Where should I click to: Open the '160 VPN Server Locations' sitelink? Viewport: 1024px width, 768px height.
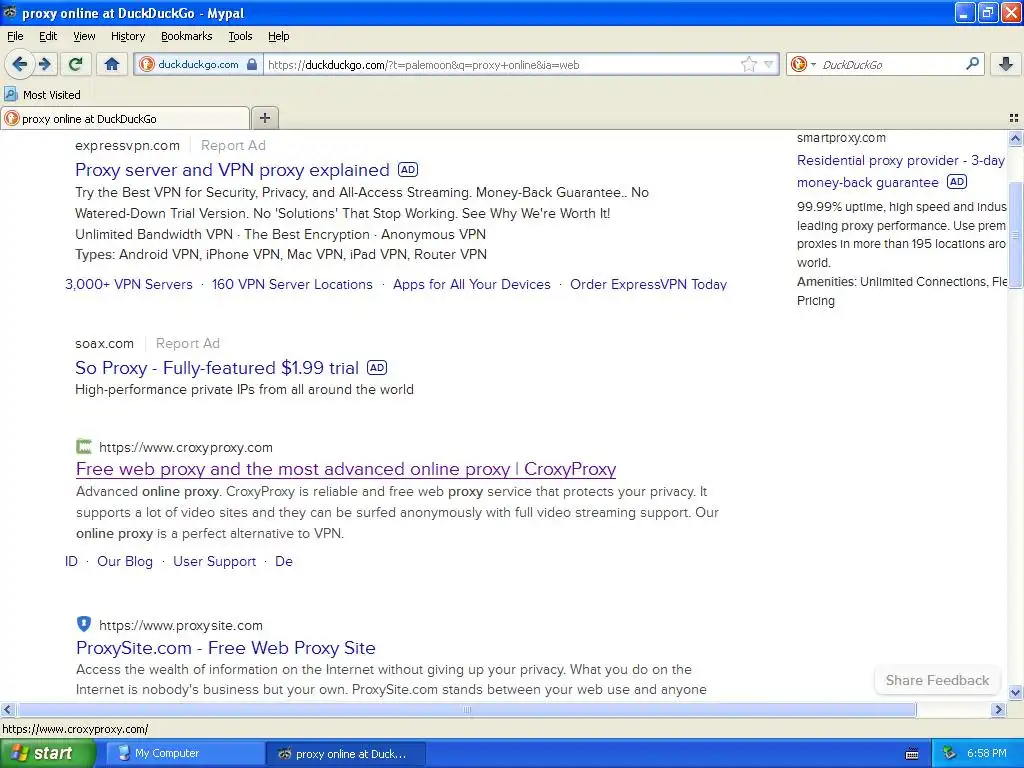[292, 284]
